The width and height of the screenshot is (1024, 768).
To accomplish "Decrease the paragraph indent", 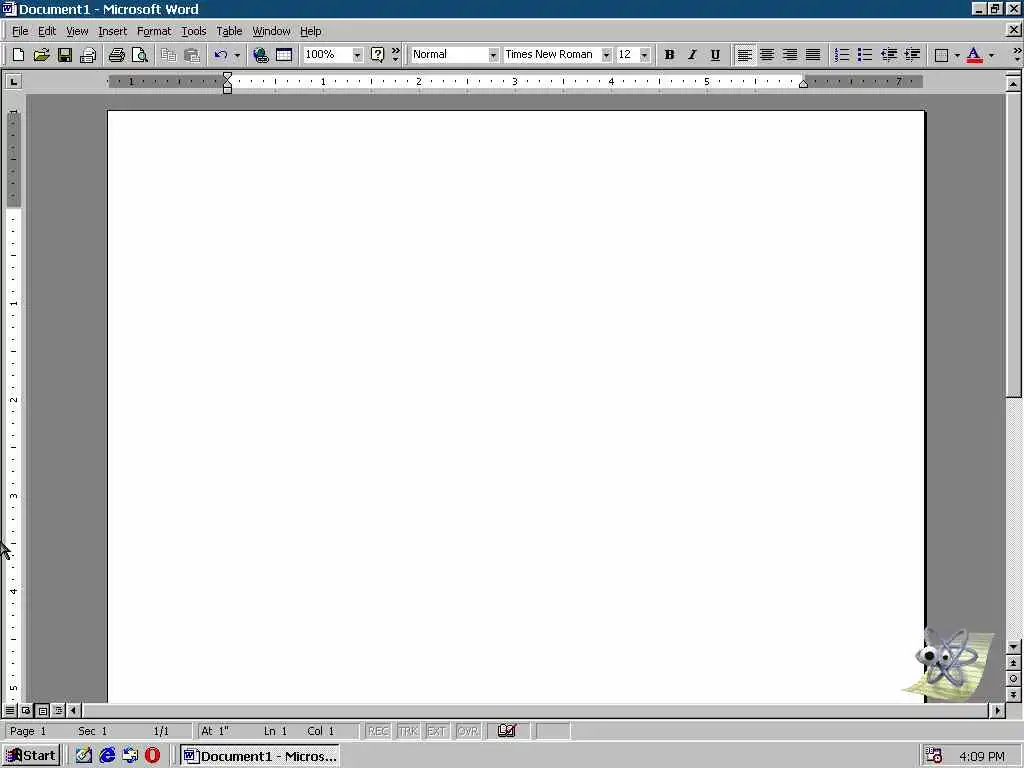I will (x=888, y=55).
